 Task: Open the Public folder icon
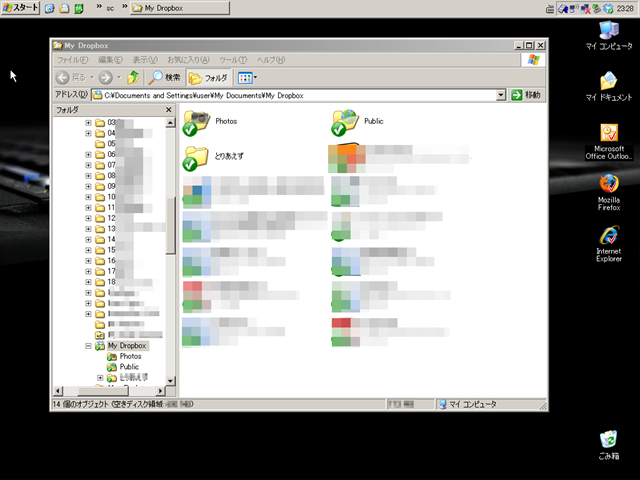345,122
